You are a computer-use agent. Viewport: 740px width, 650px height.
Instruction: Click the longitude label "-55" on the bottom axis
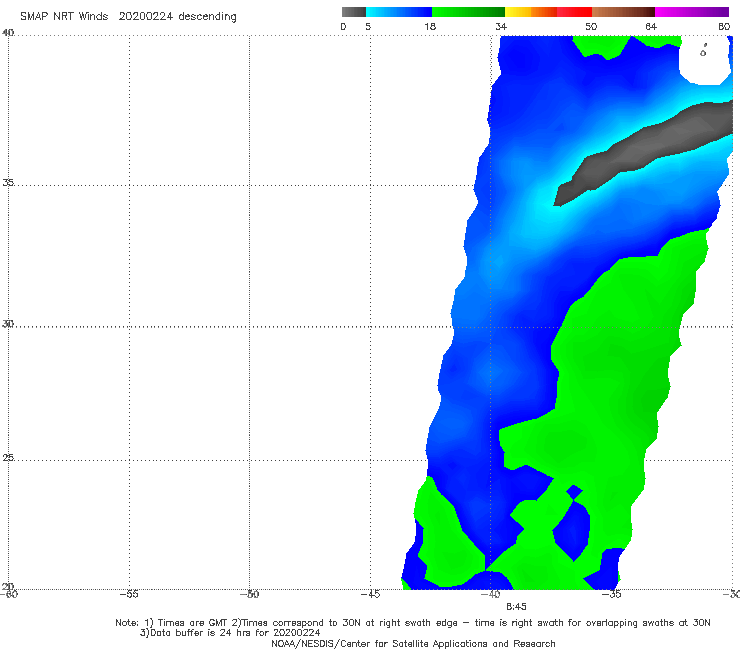[x=129, y=594]
